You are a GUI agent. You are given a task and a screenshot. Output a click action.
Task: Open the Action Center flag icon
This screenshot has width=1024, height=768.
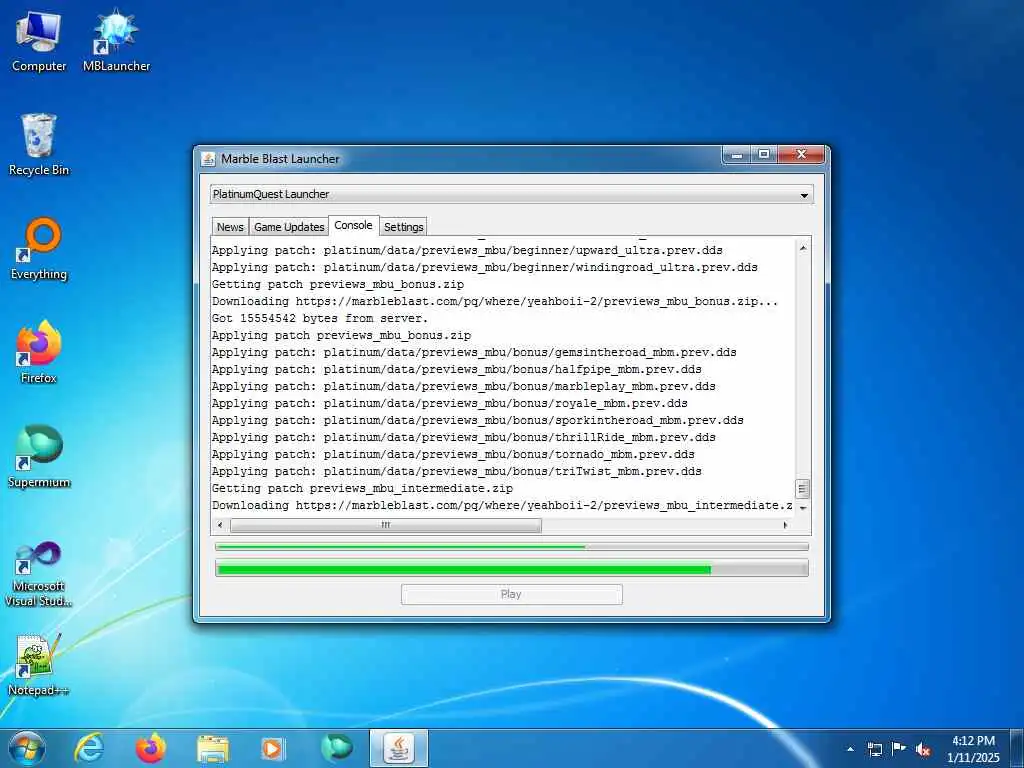(x=899, y=748)
